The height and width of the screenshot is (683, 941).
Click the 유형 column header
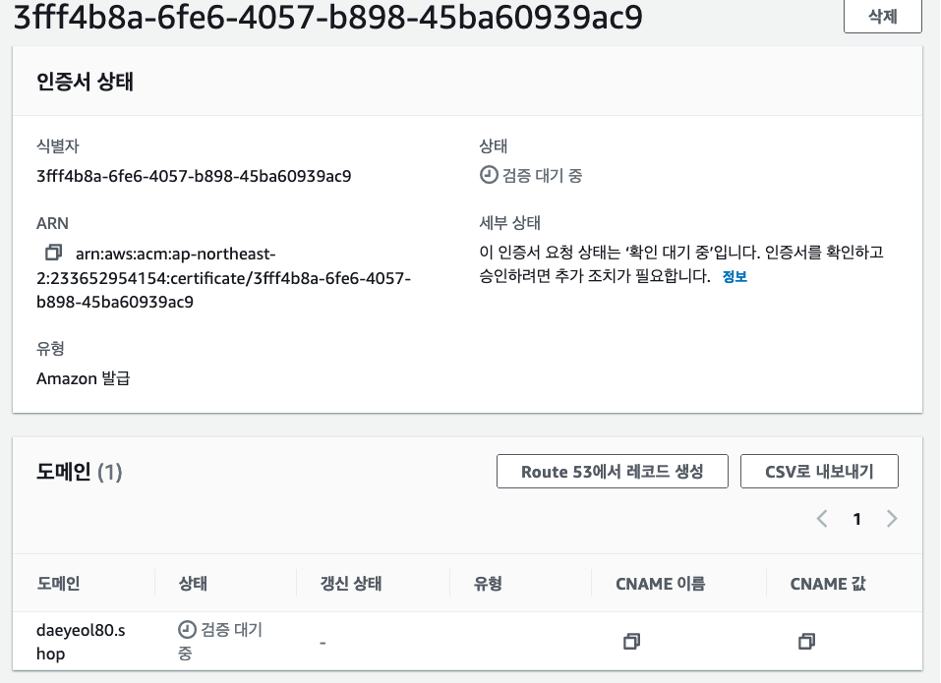(x=487, y=585)
